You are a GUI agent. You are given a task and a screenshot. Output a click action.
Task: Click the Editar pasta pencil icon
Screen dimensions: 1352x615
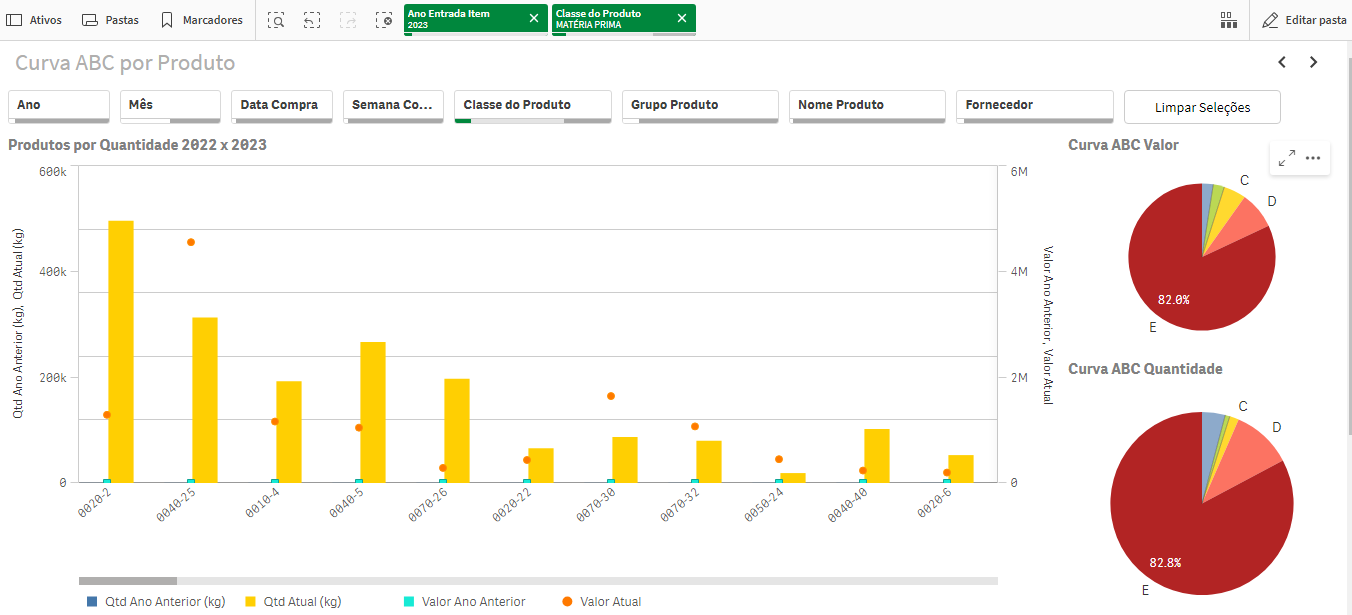[x=1270, y=20]
